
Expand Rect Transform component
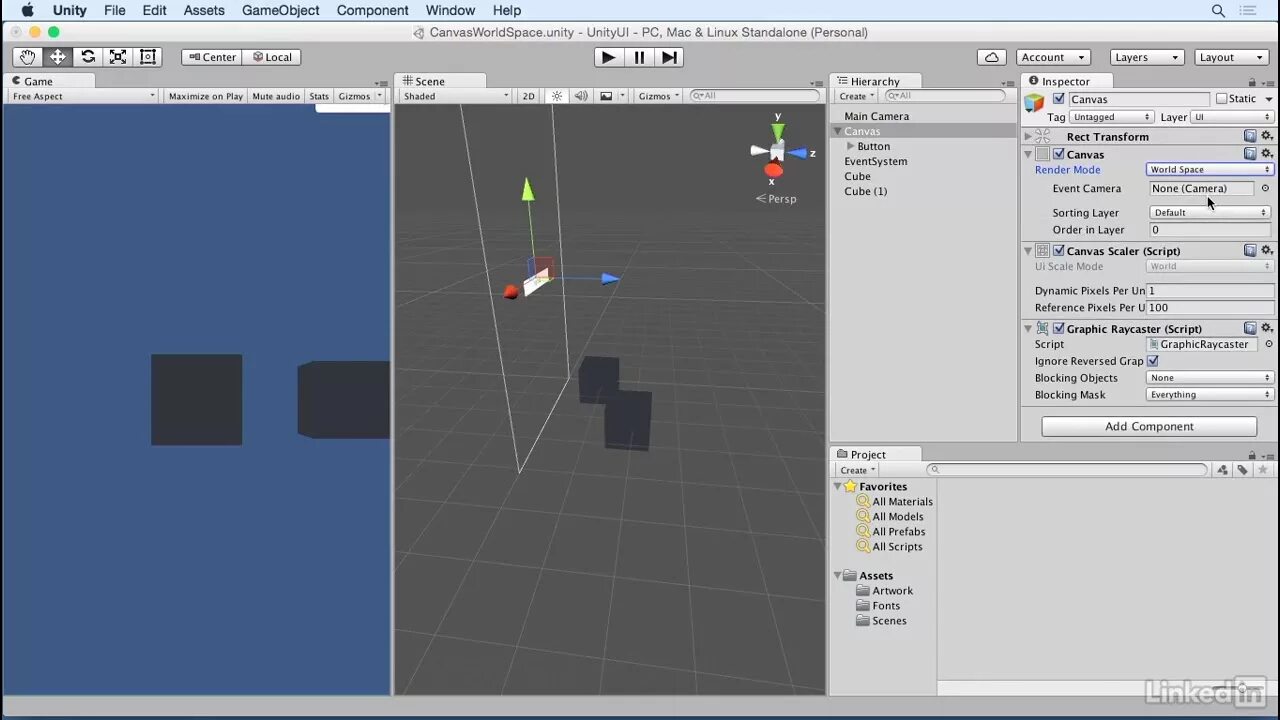[1028, 136]
